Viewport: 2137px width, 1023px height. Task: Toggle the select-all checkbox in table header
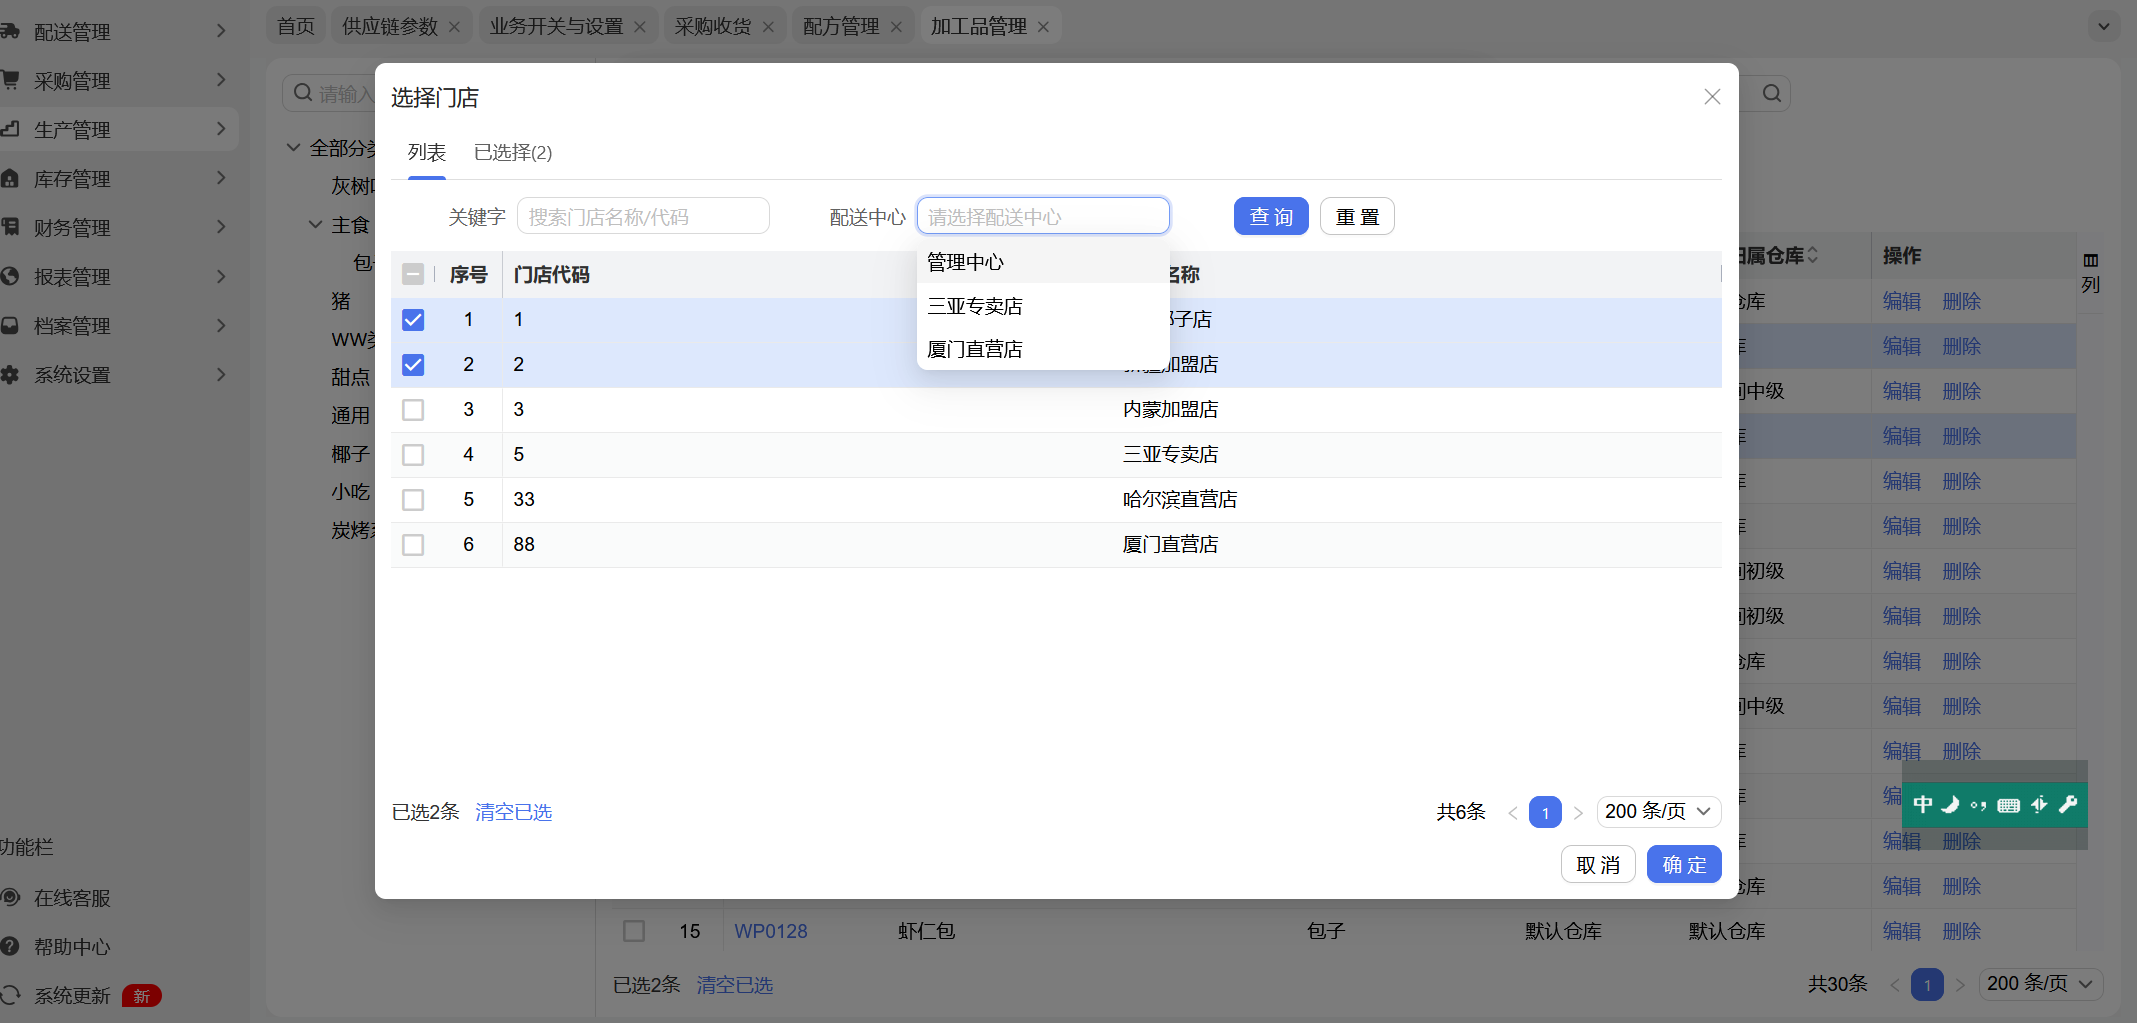pyautogui.click(x=413, y=274)
